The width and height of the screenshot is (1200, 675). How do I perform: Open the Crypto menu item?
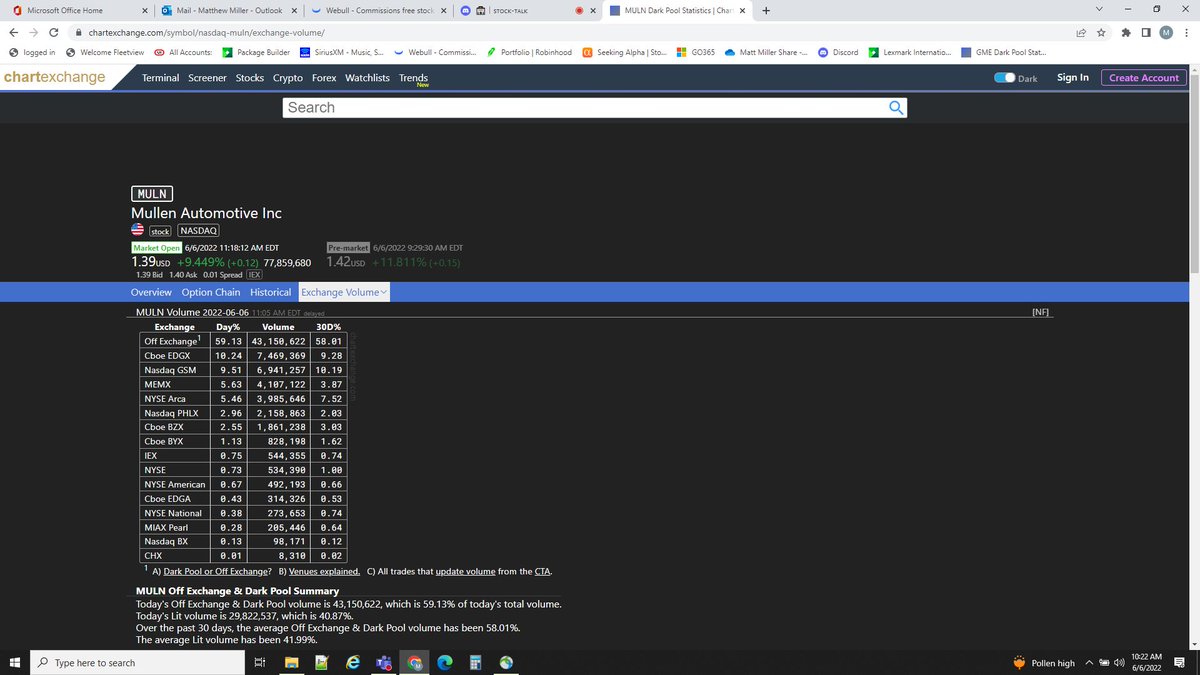[288, 77]
